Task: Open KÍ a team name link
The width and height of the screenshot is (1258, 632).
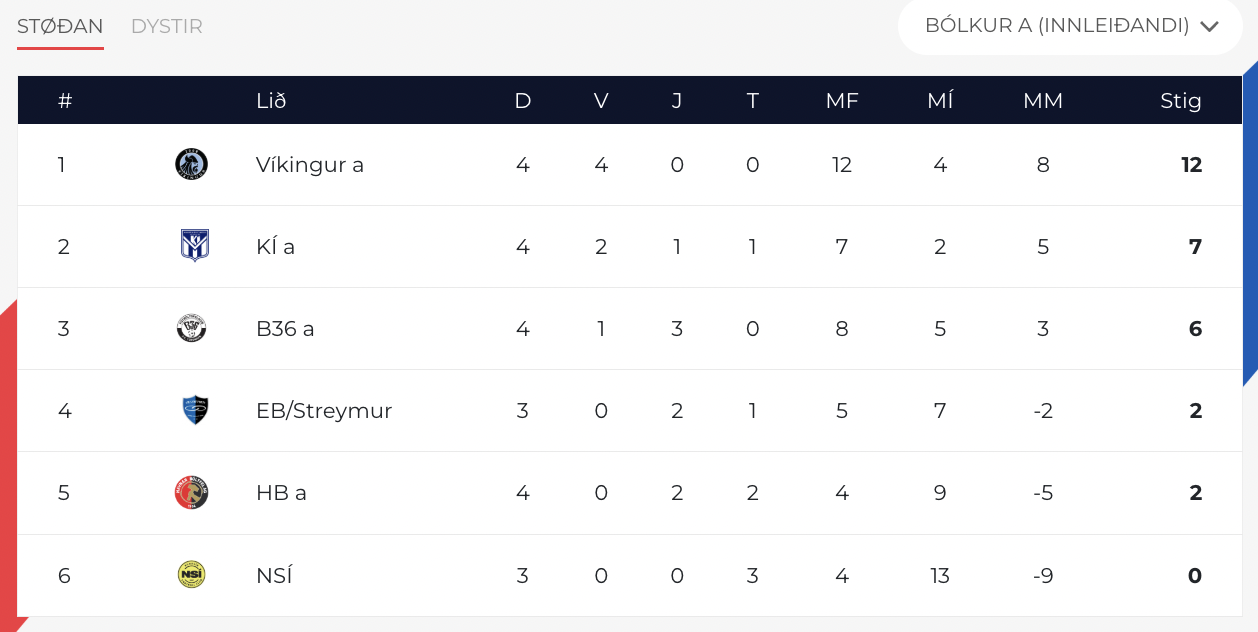Action: [x=275, y=247]
